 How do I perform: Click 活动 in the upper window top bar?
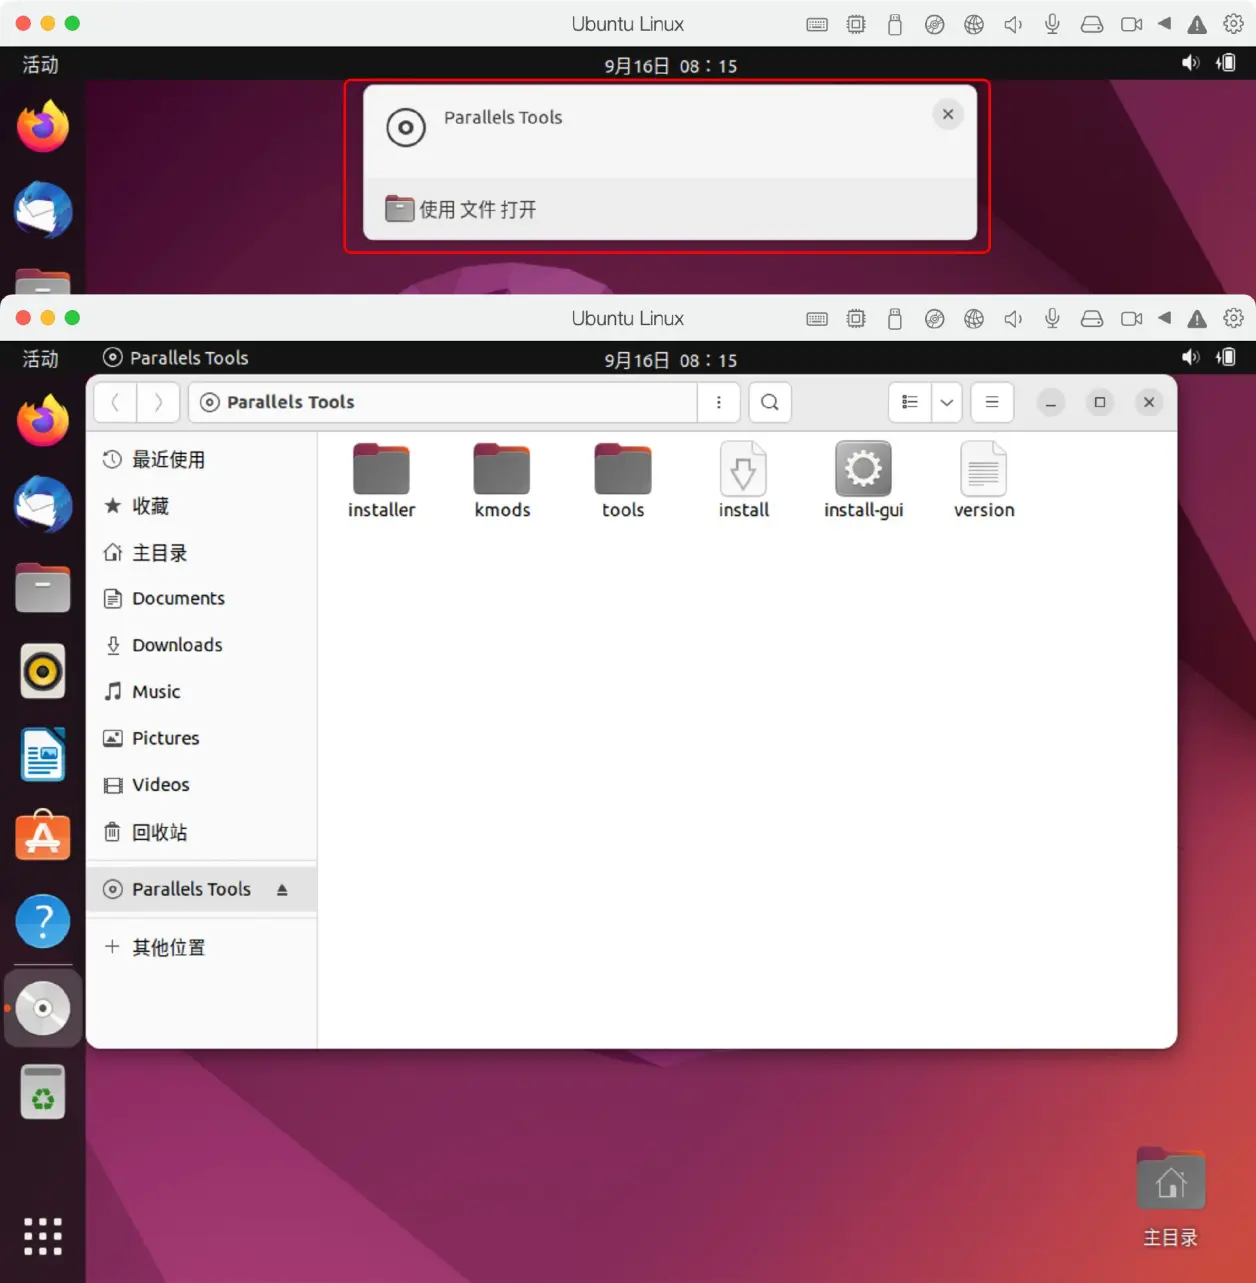(x=40, y=65)
